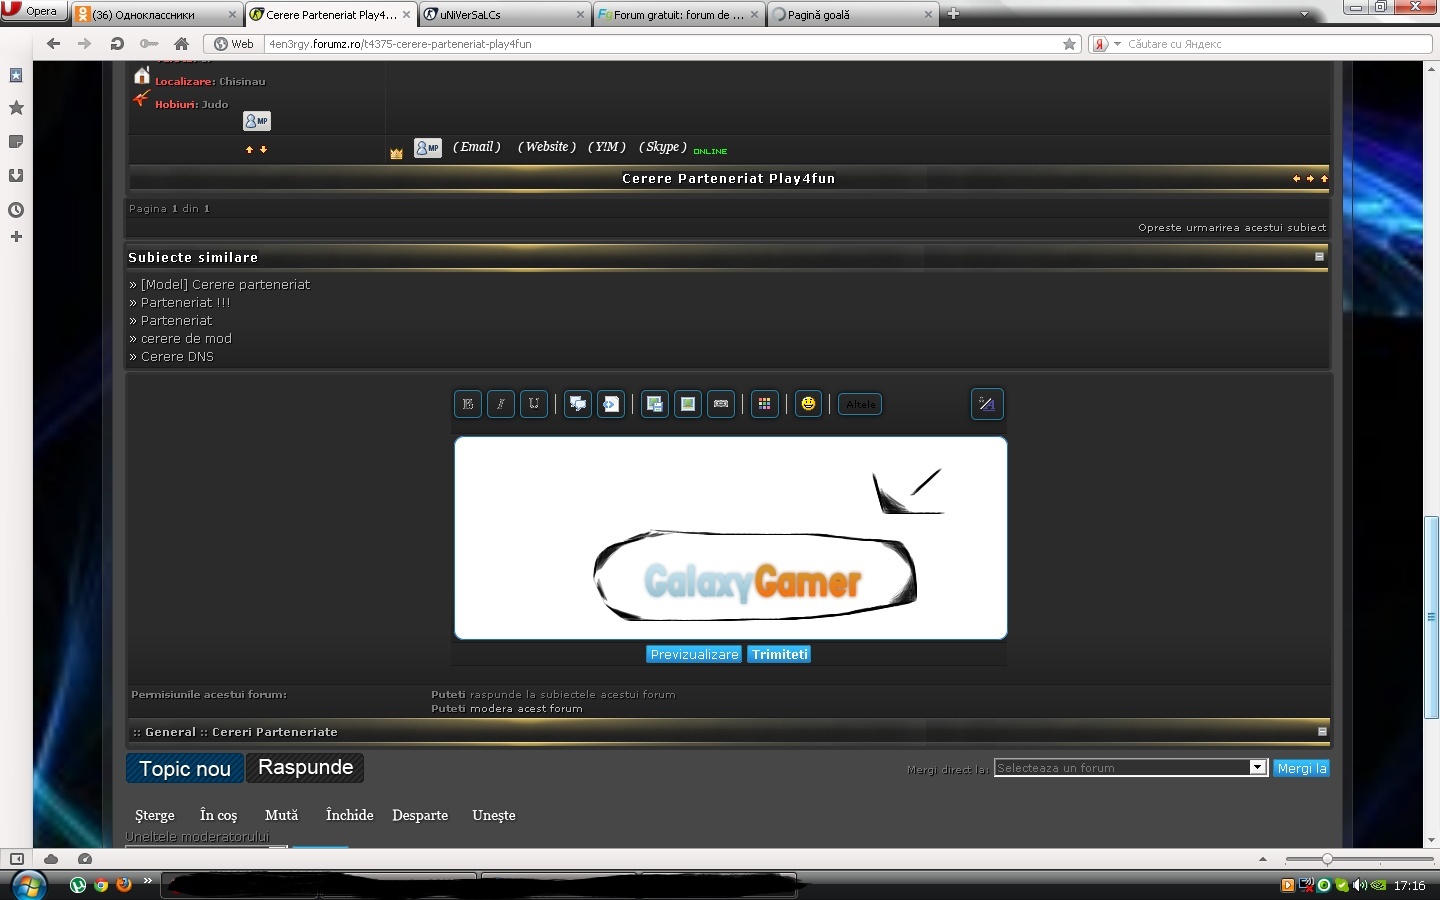
Task: Open the ( Skype ) profile link
Action: 663,147
